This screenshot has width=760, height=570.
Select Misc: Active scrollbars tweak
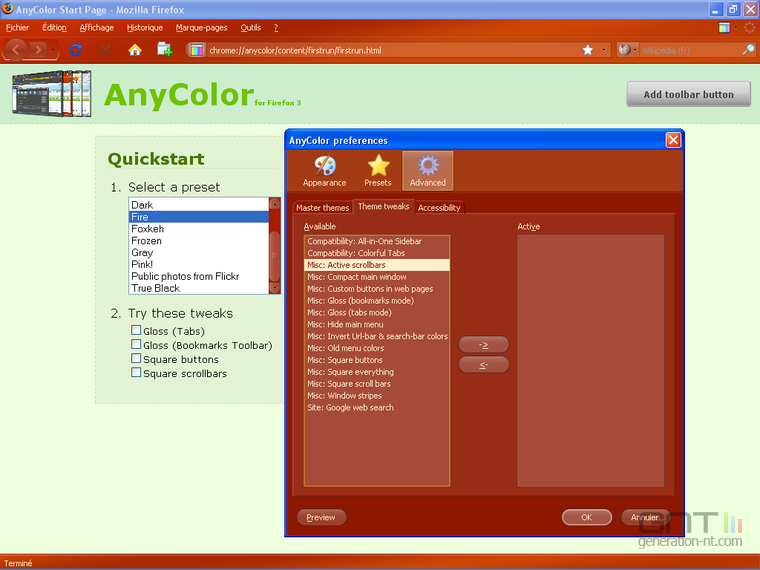click(377, 265)
